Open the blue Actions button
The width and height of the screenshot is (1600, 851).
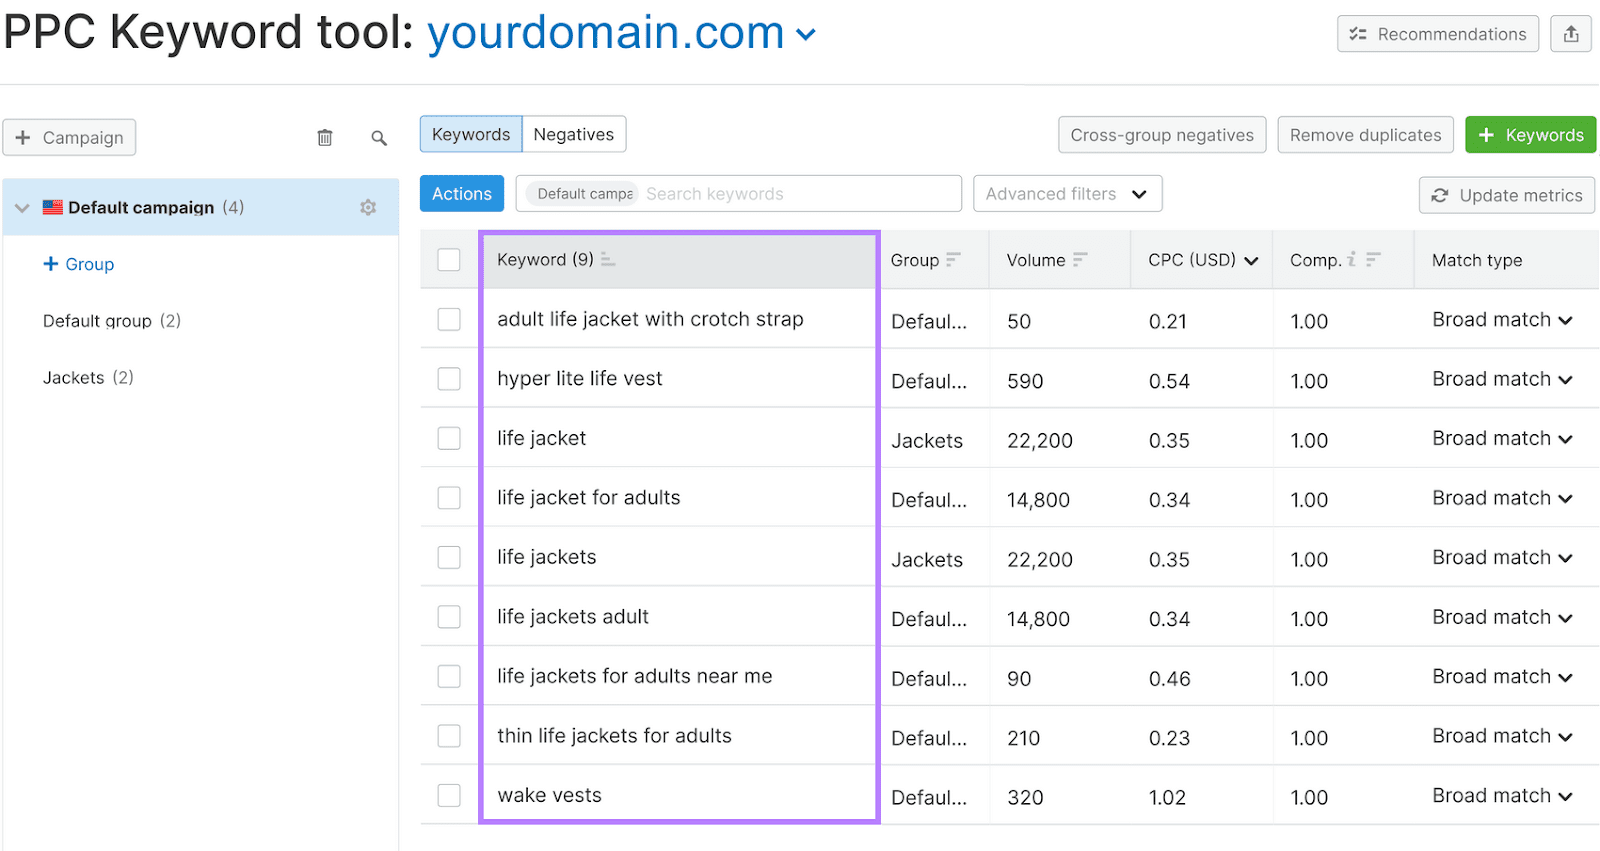coord(462,194)
